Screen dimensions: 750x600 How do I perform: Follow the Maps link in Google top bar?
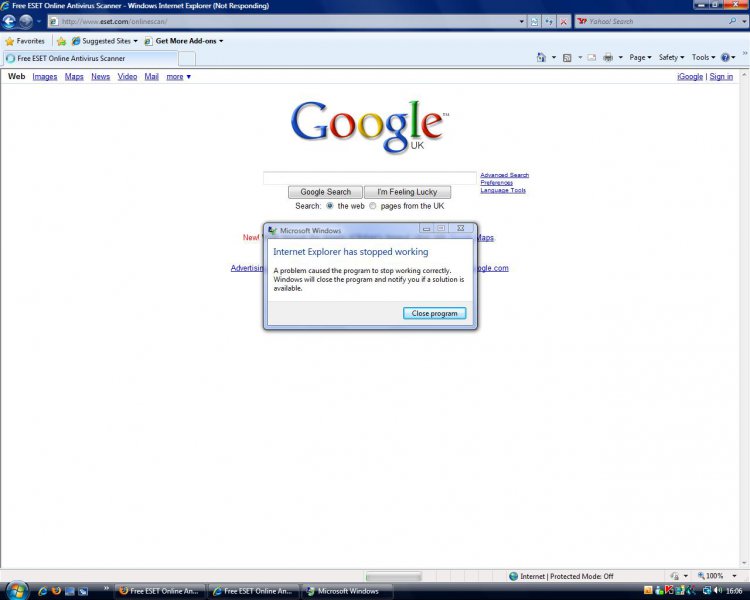pyautogui.click(x=74, y=77)
